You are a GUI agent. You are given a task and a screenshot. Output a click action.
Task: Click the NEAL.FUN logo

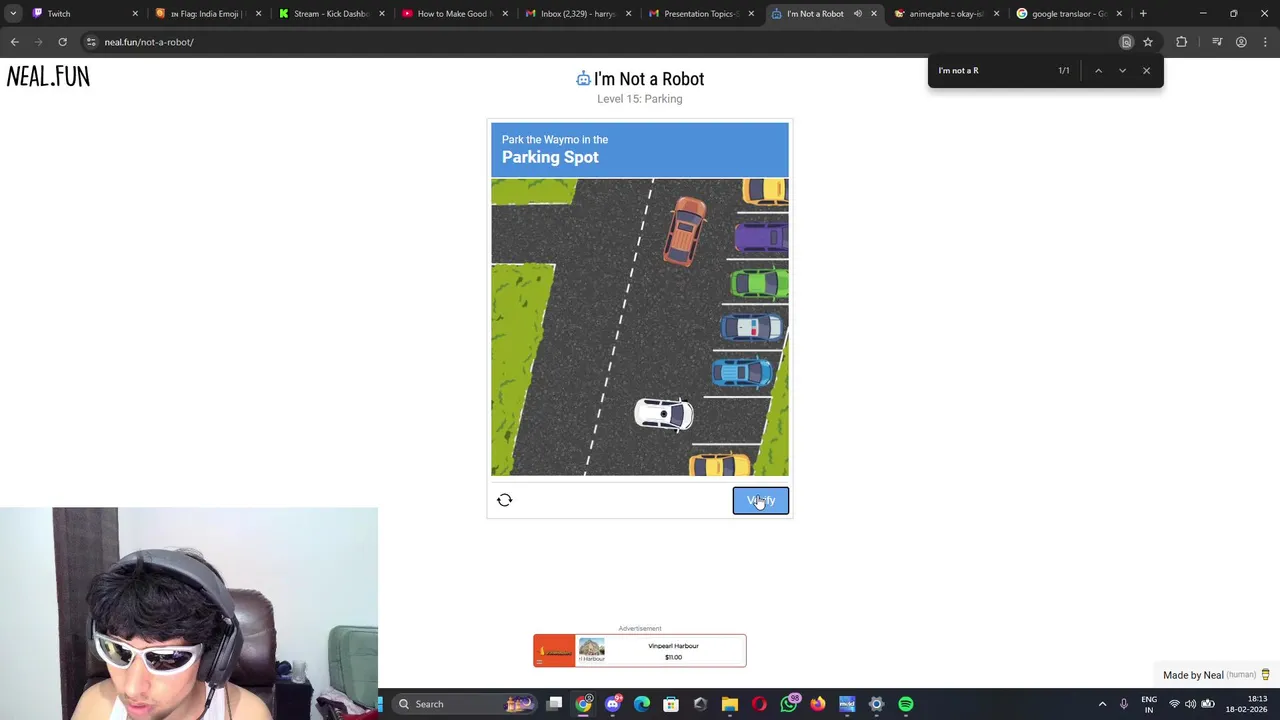click(x=48, y=77)
